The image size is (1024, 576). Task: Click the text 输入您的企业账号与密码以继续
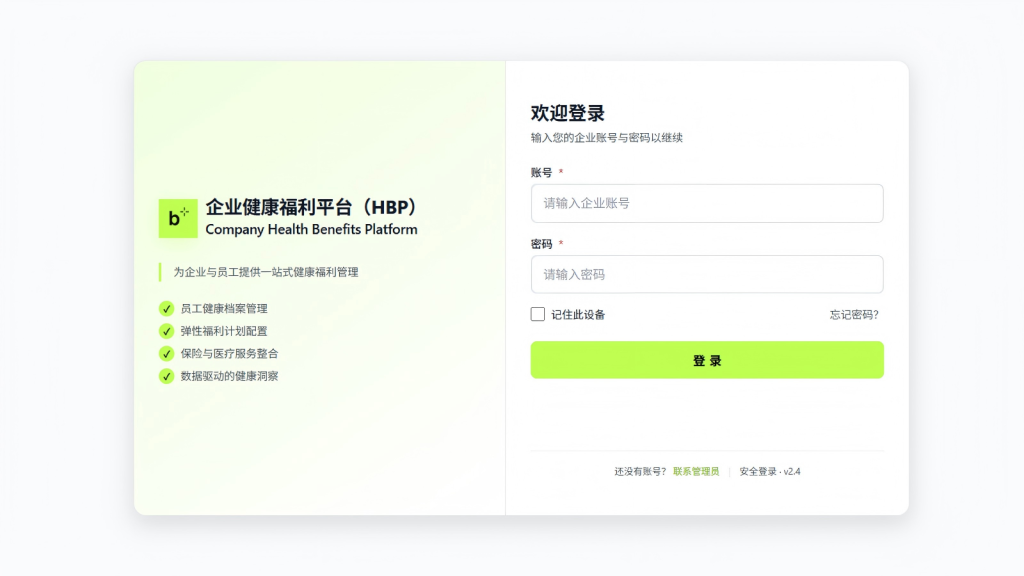[x=607, y=138]
